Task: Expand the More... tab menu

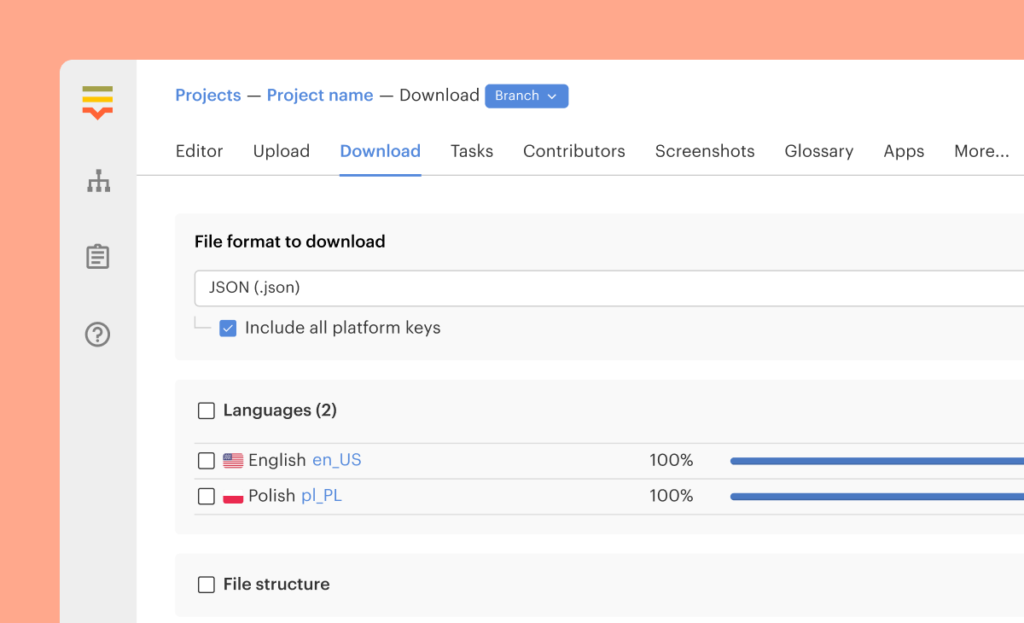Action: click(x=982, y=152)
